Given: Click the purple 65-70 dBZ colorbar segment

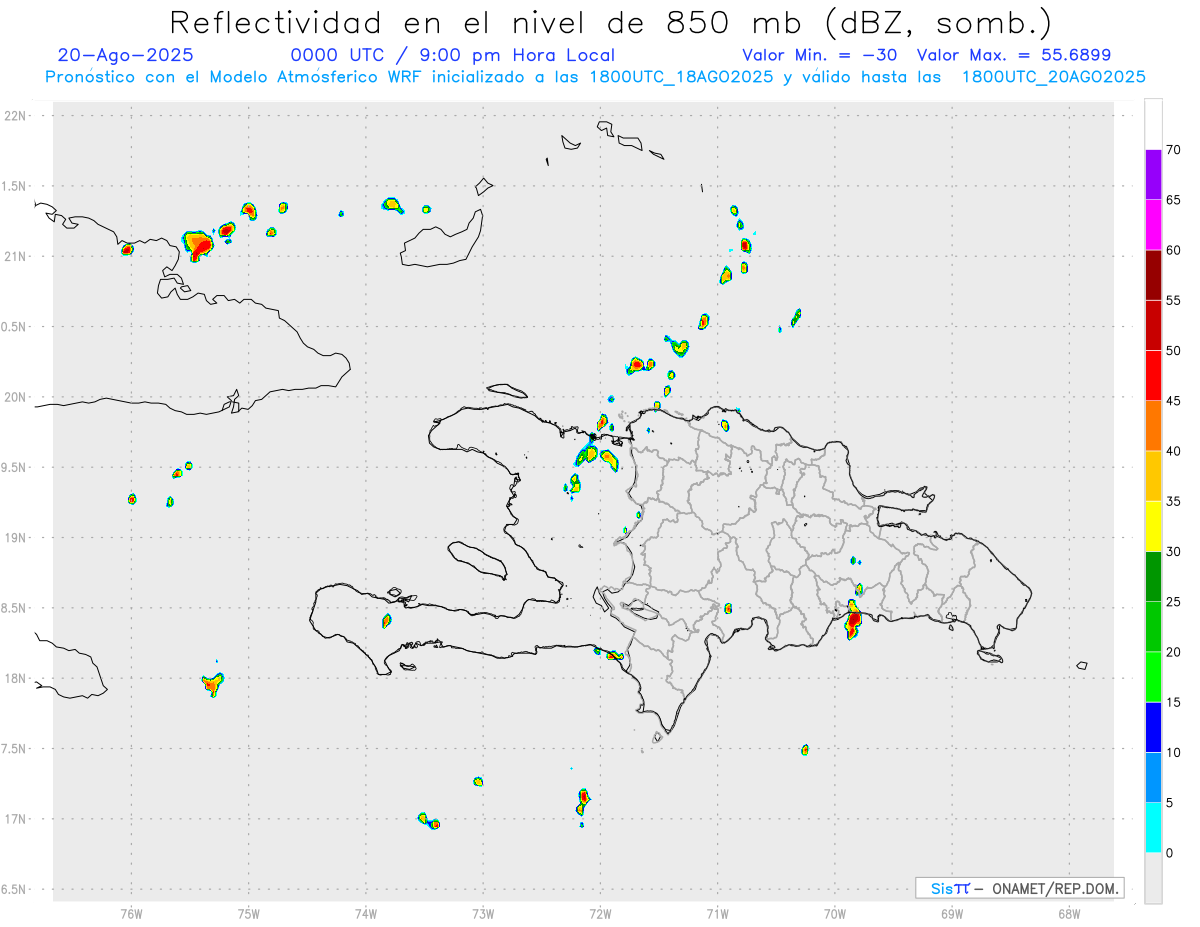Looking at the screenshot, I should point(1153,175).
